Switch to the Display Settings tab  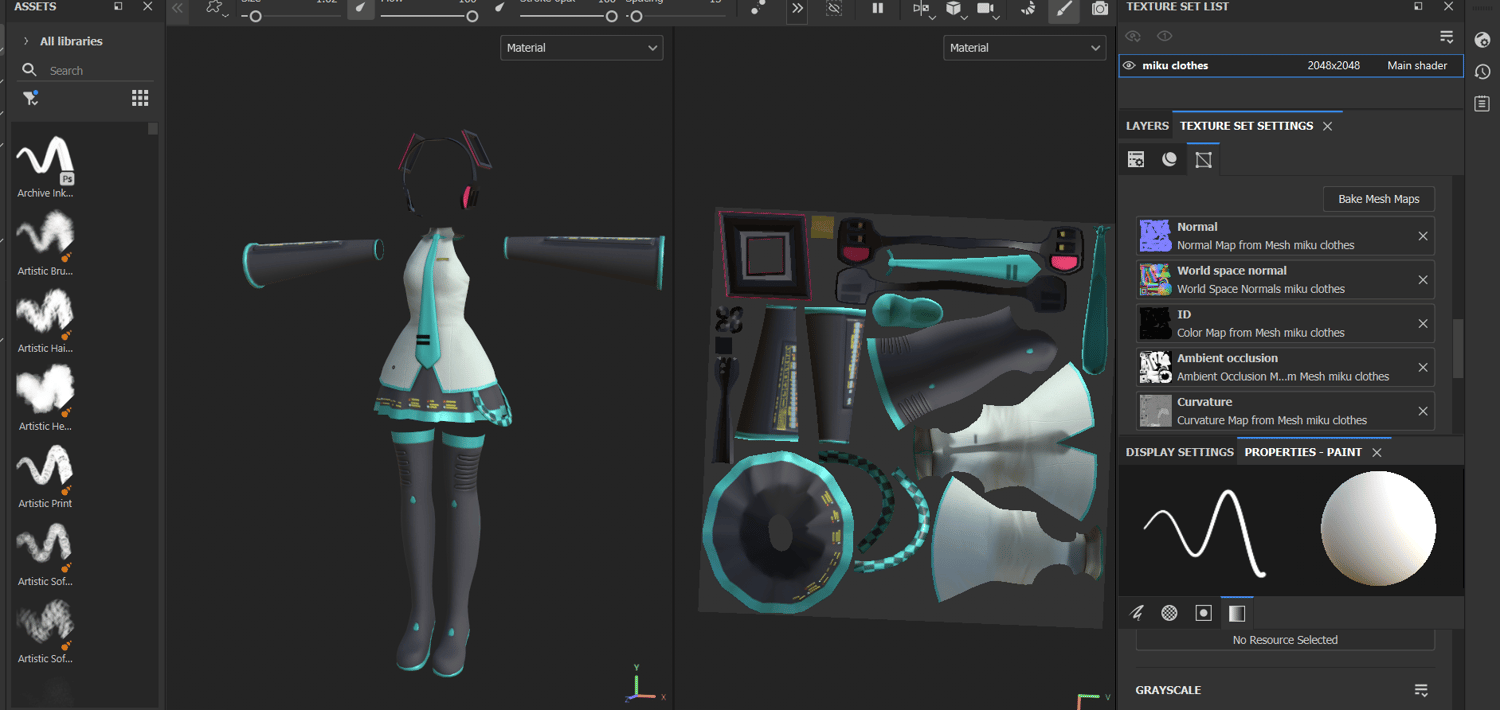[1179, 452]
